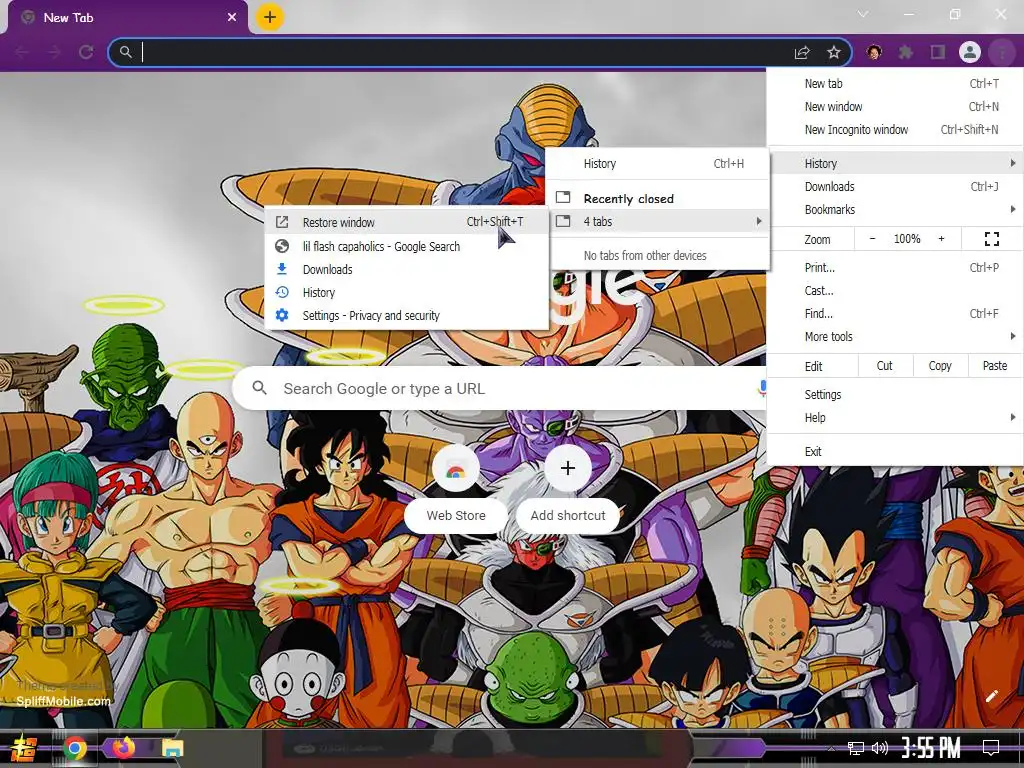Select New tab from Chrome menu
The height and width of the screenshot is (768, 1024).
tap(895, 84)
